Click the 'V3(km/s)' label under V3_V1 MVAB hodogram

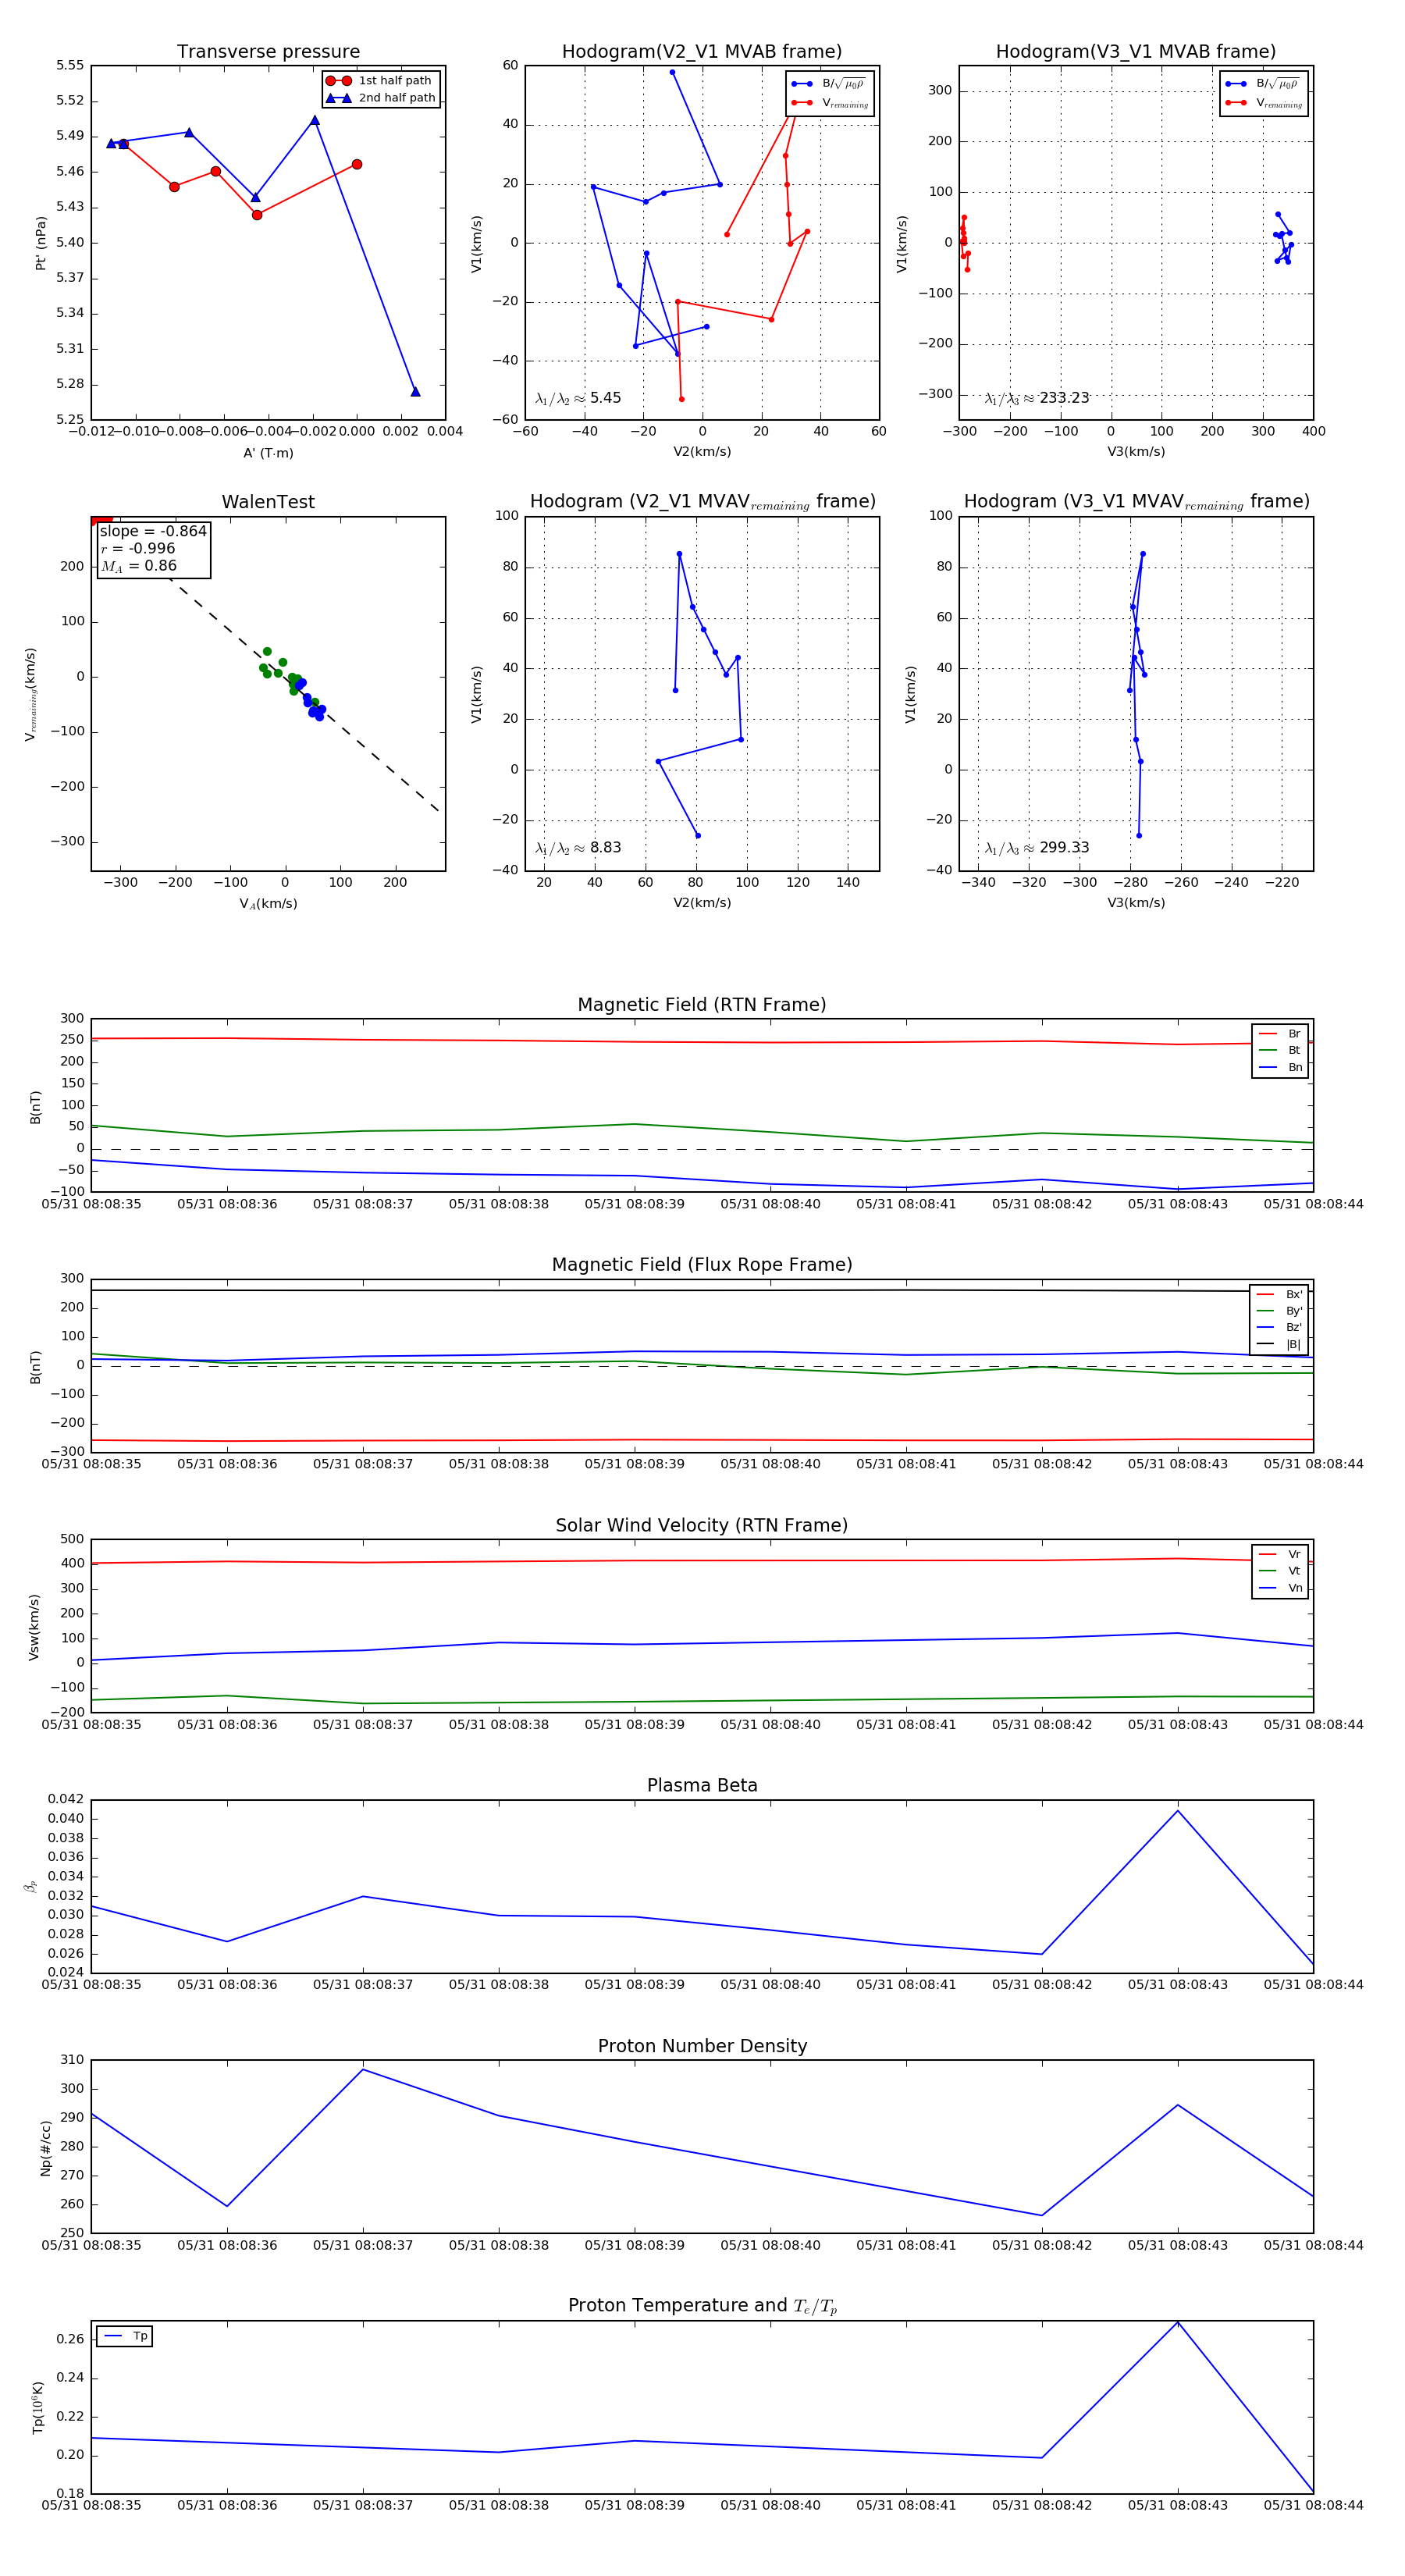pyautogui.click(x=1136, y=452)
